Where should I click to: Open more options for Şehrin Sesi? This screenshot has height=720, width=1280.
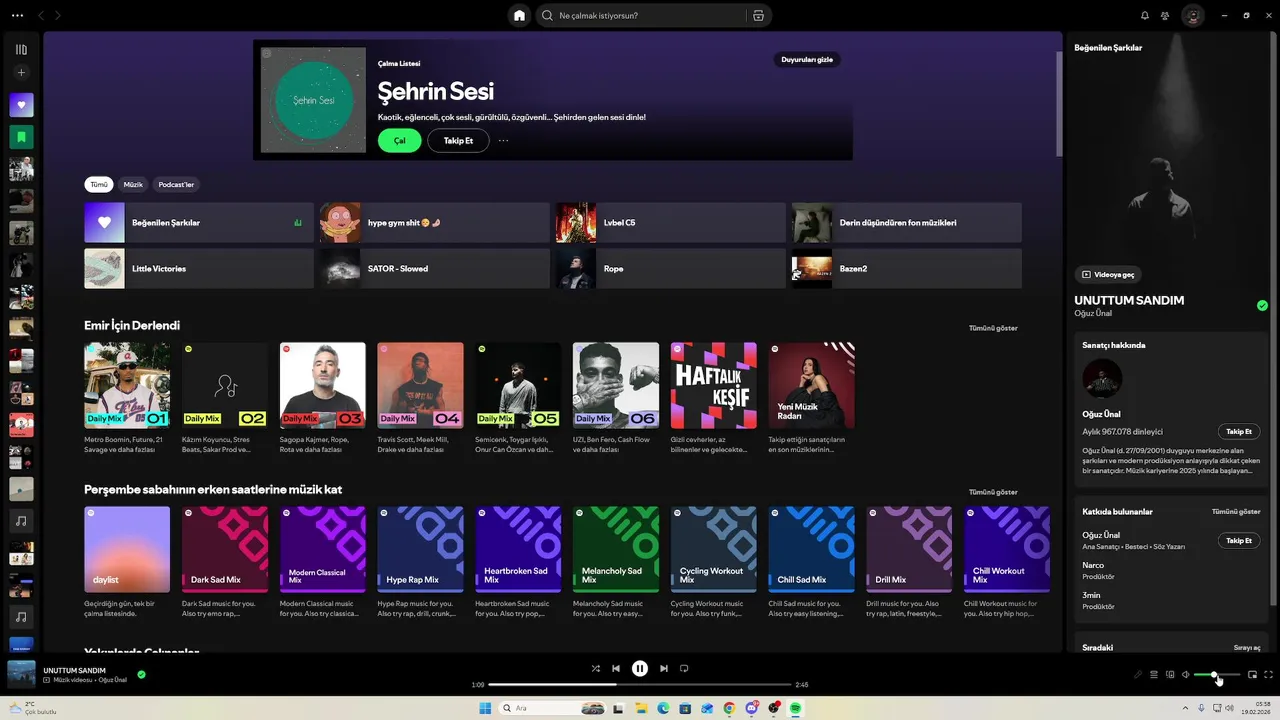coord(503,141)
